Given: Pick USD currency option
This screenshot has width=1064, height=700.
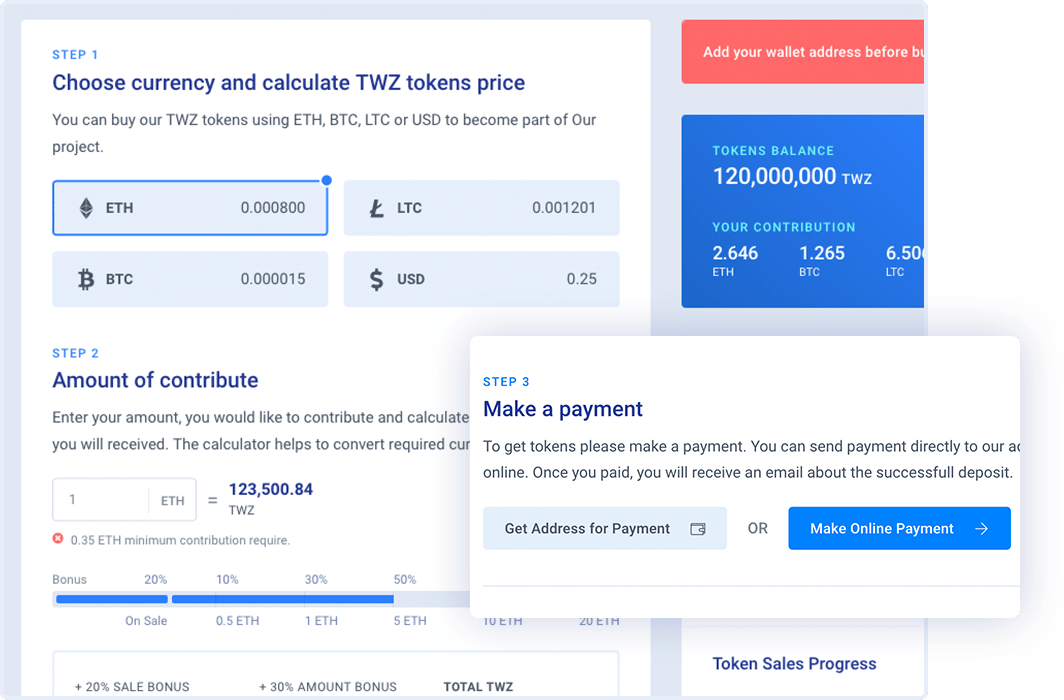Looking at the screenshot, I should pyautogui.click(x=481, y=279).
